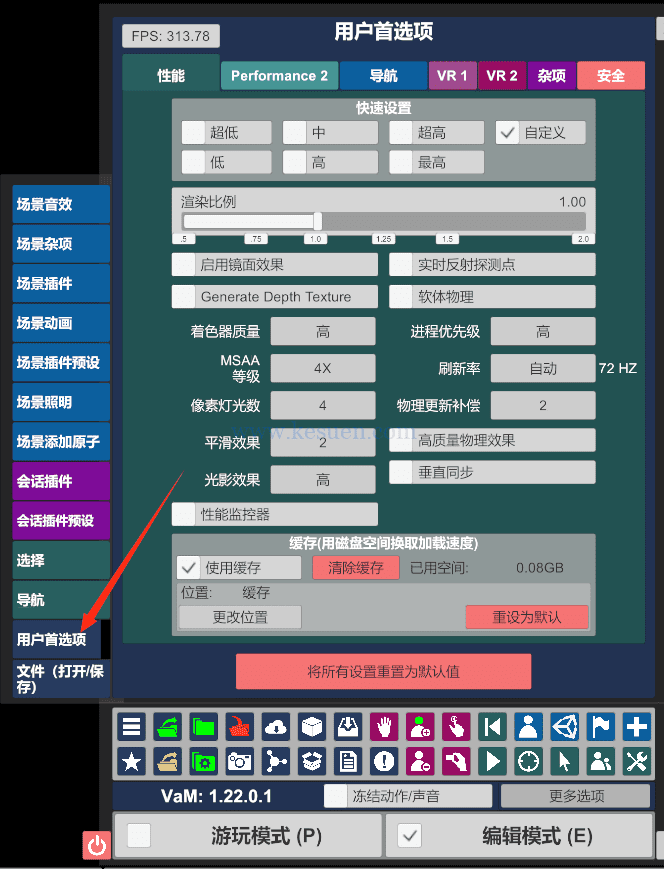
Task: Switch to the 杂项 tab
Action: click(x=552, y=75)
